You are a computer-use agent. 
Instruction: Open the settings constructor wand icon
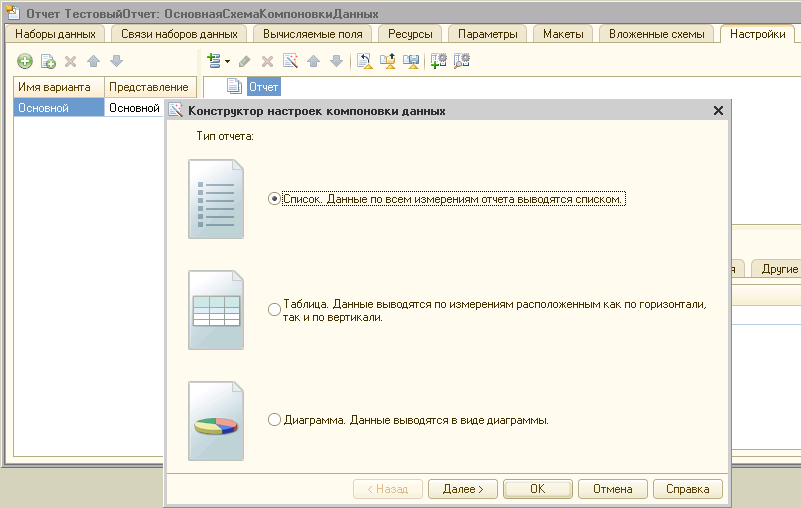click(291, 61)
